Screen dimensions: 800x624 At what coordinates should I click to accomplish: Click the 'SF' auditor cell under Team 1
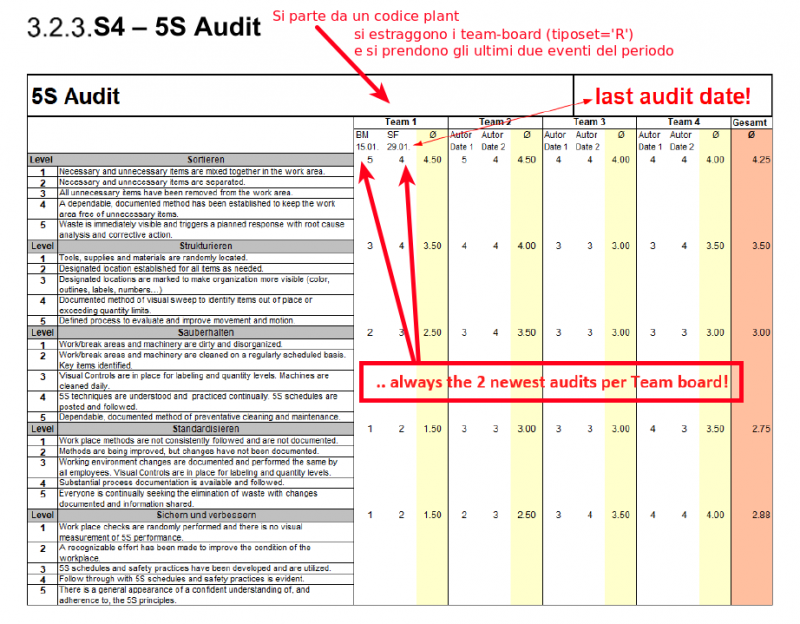tap(393, 135)
